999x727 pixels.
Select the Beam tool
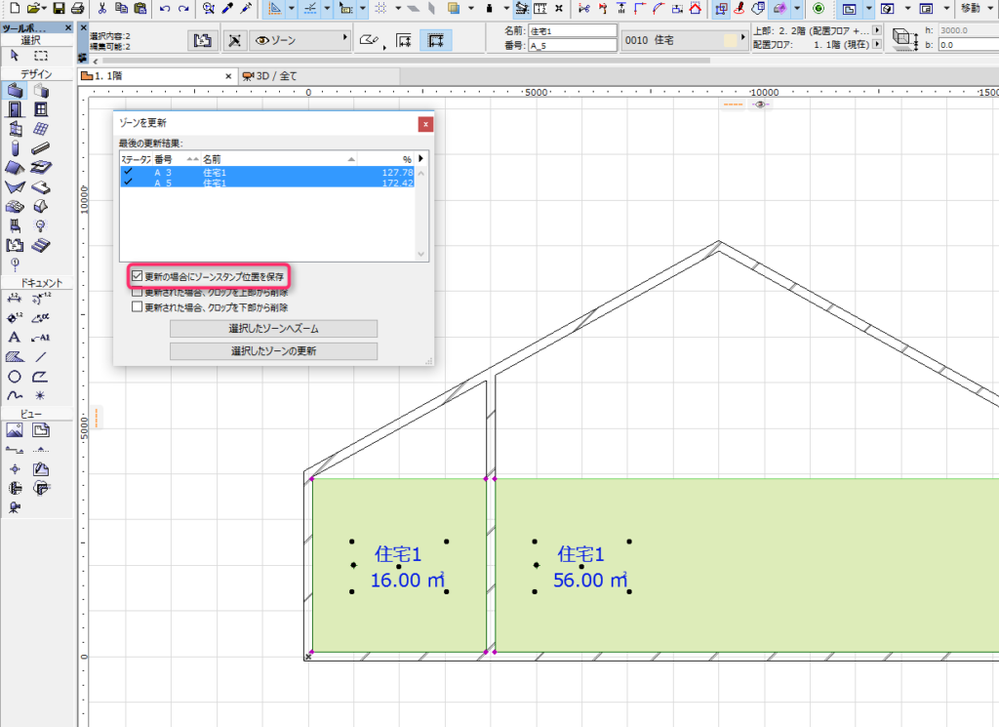pos(41,148)
